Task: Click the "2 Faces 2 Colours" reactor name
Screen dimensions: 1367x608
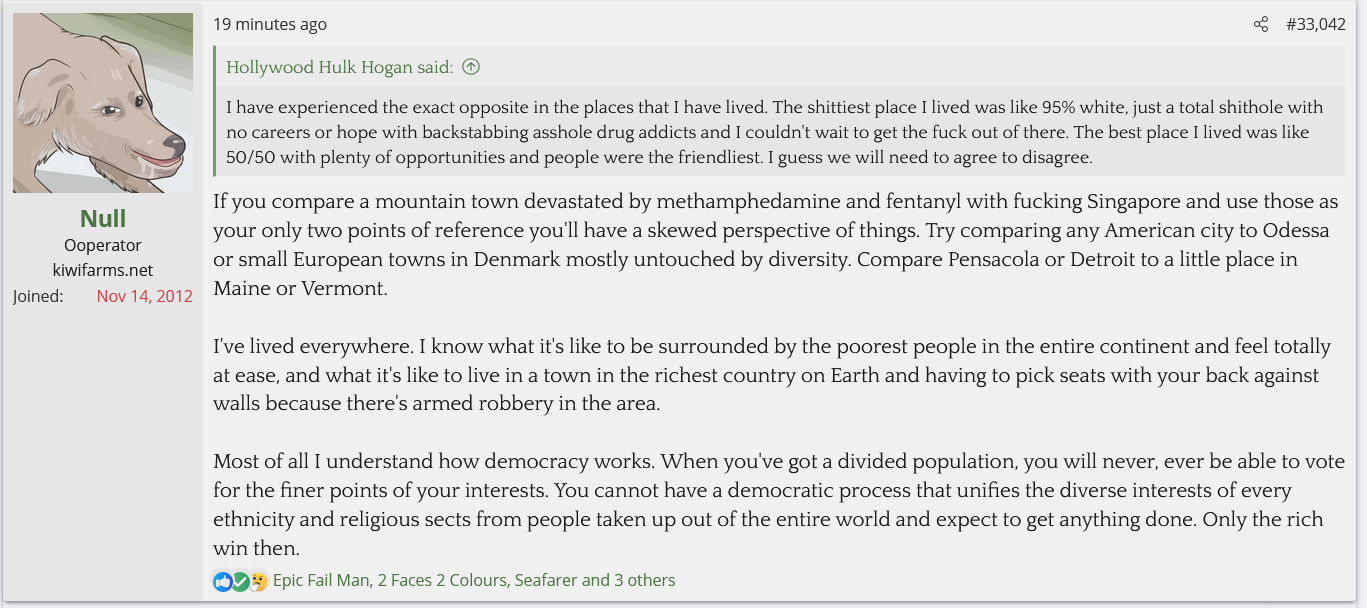Action: (x=442, y=580)
